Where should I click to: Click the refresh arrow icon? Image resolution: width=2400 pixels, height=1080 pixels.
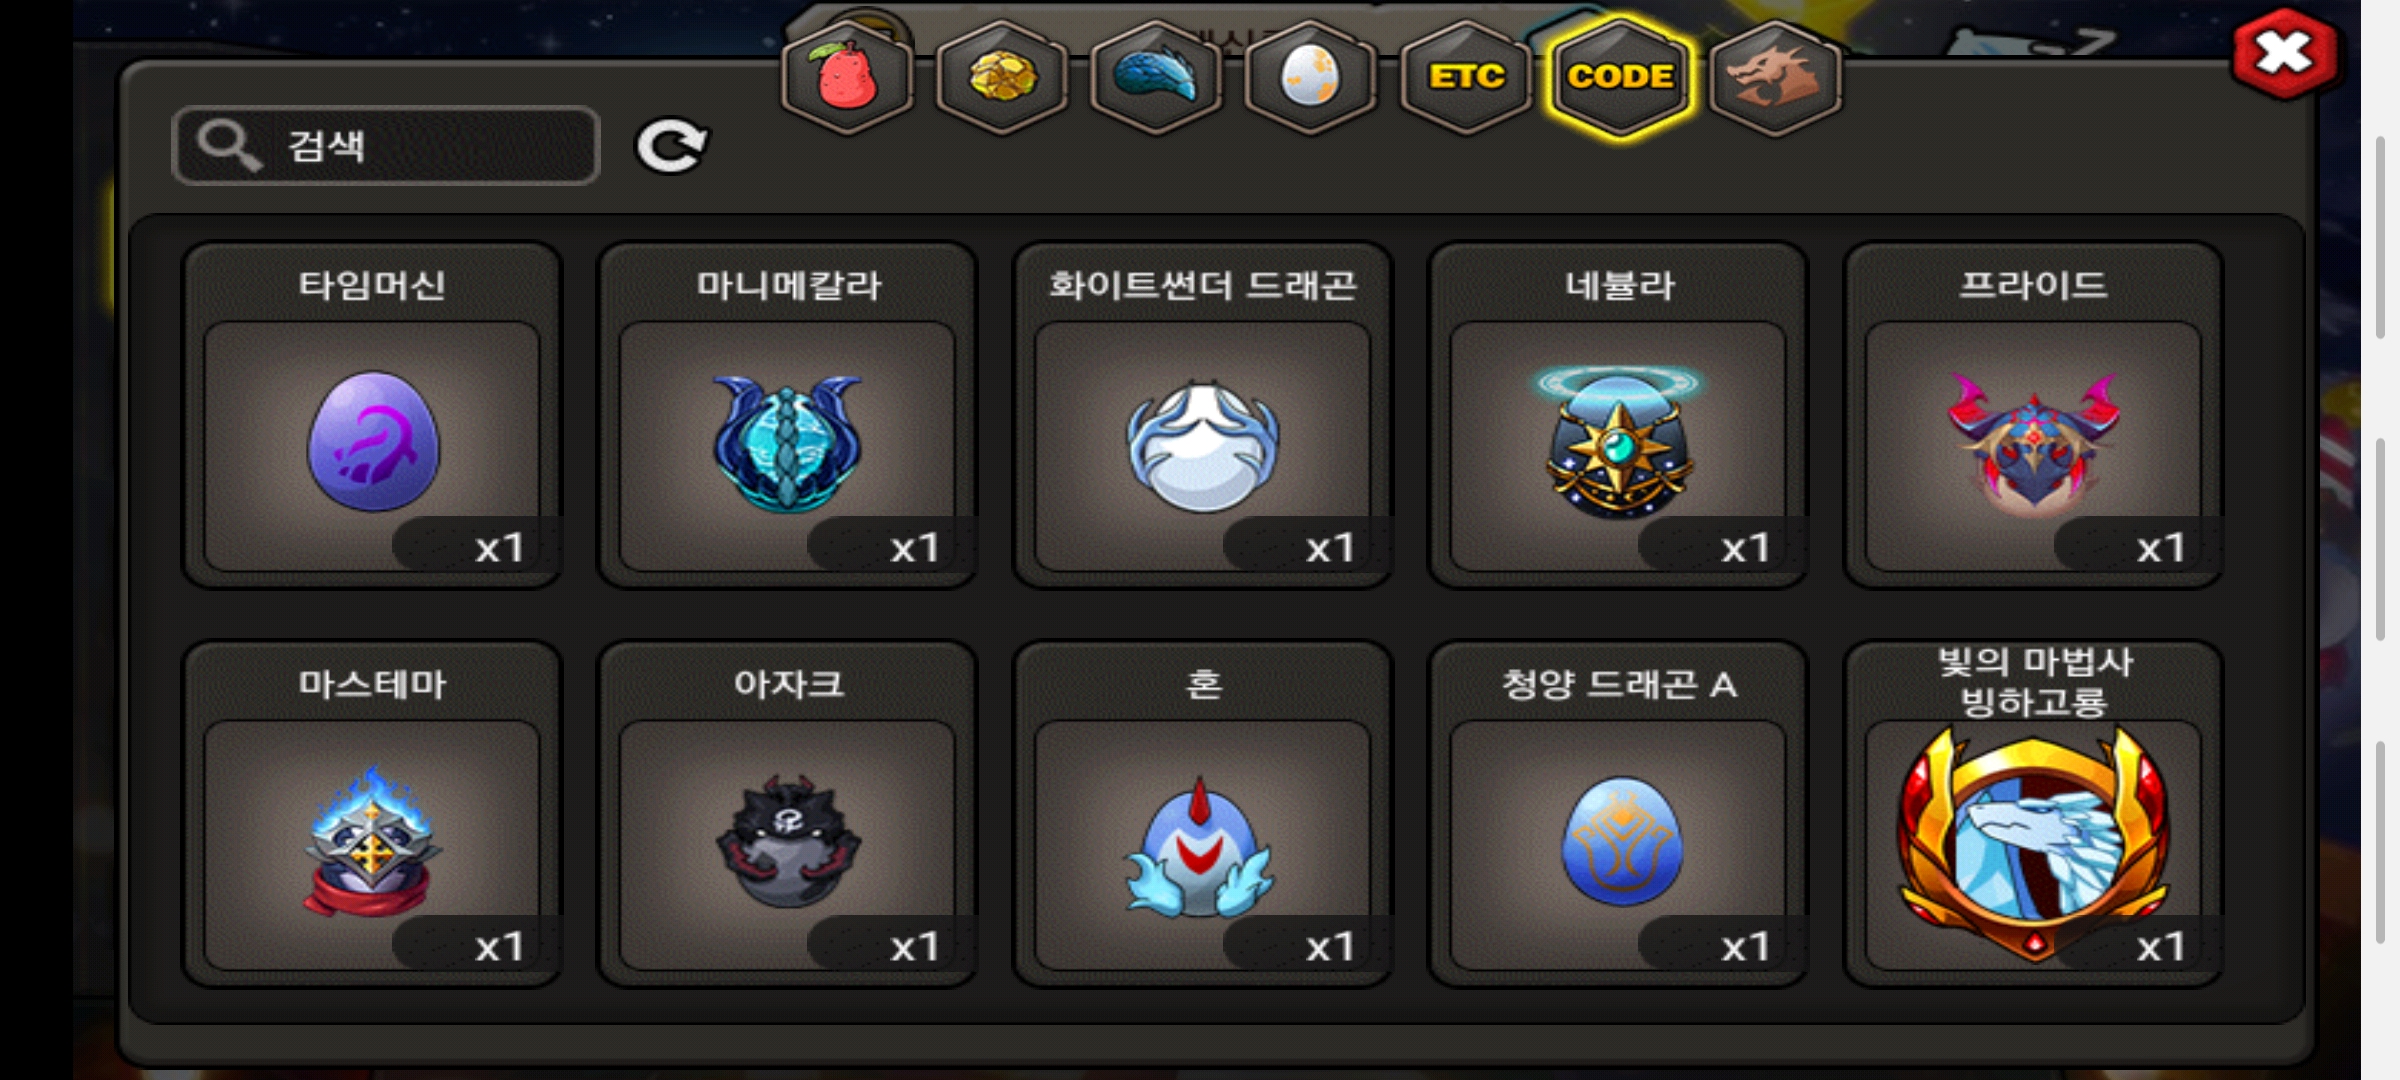pyautogui.click(x=671, y=146)
